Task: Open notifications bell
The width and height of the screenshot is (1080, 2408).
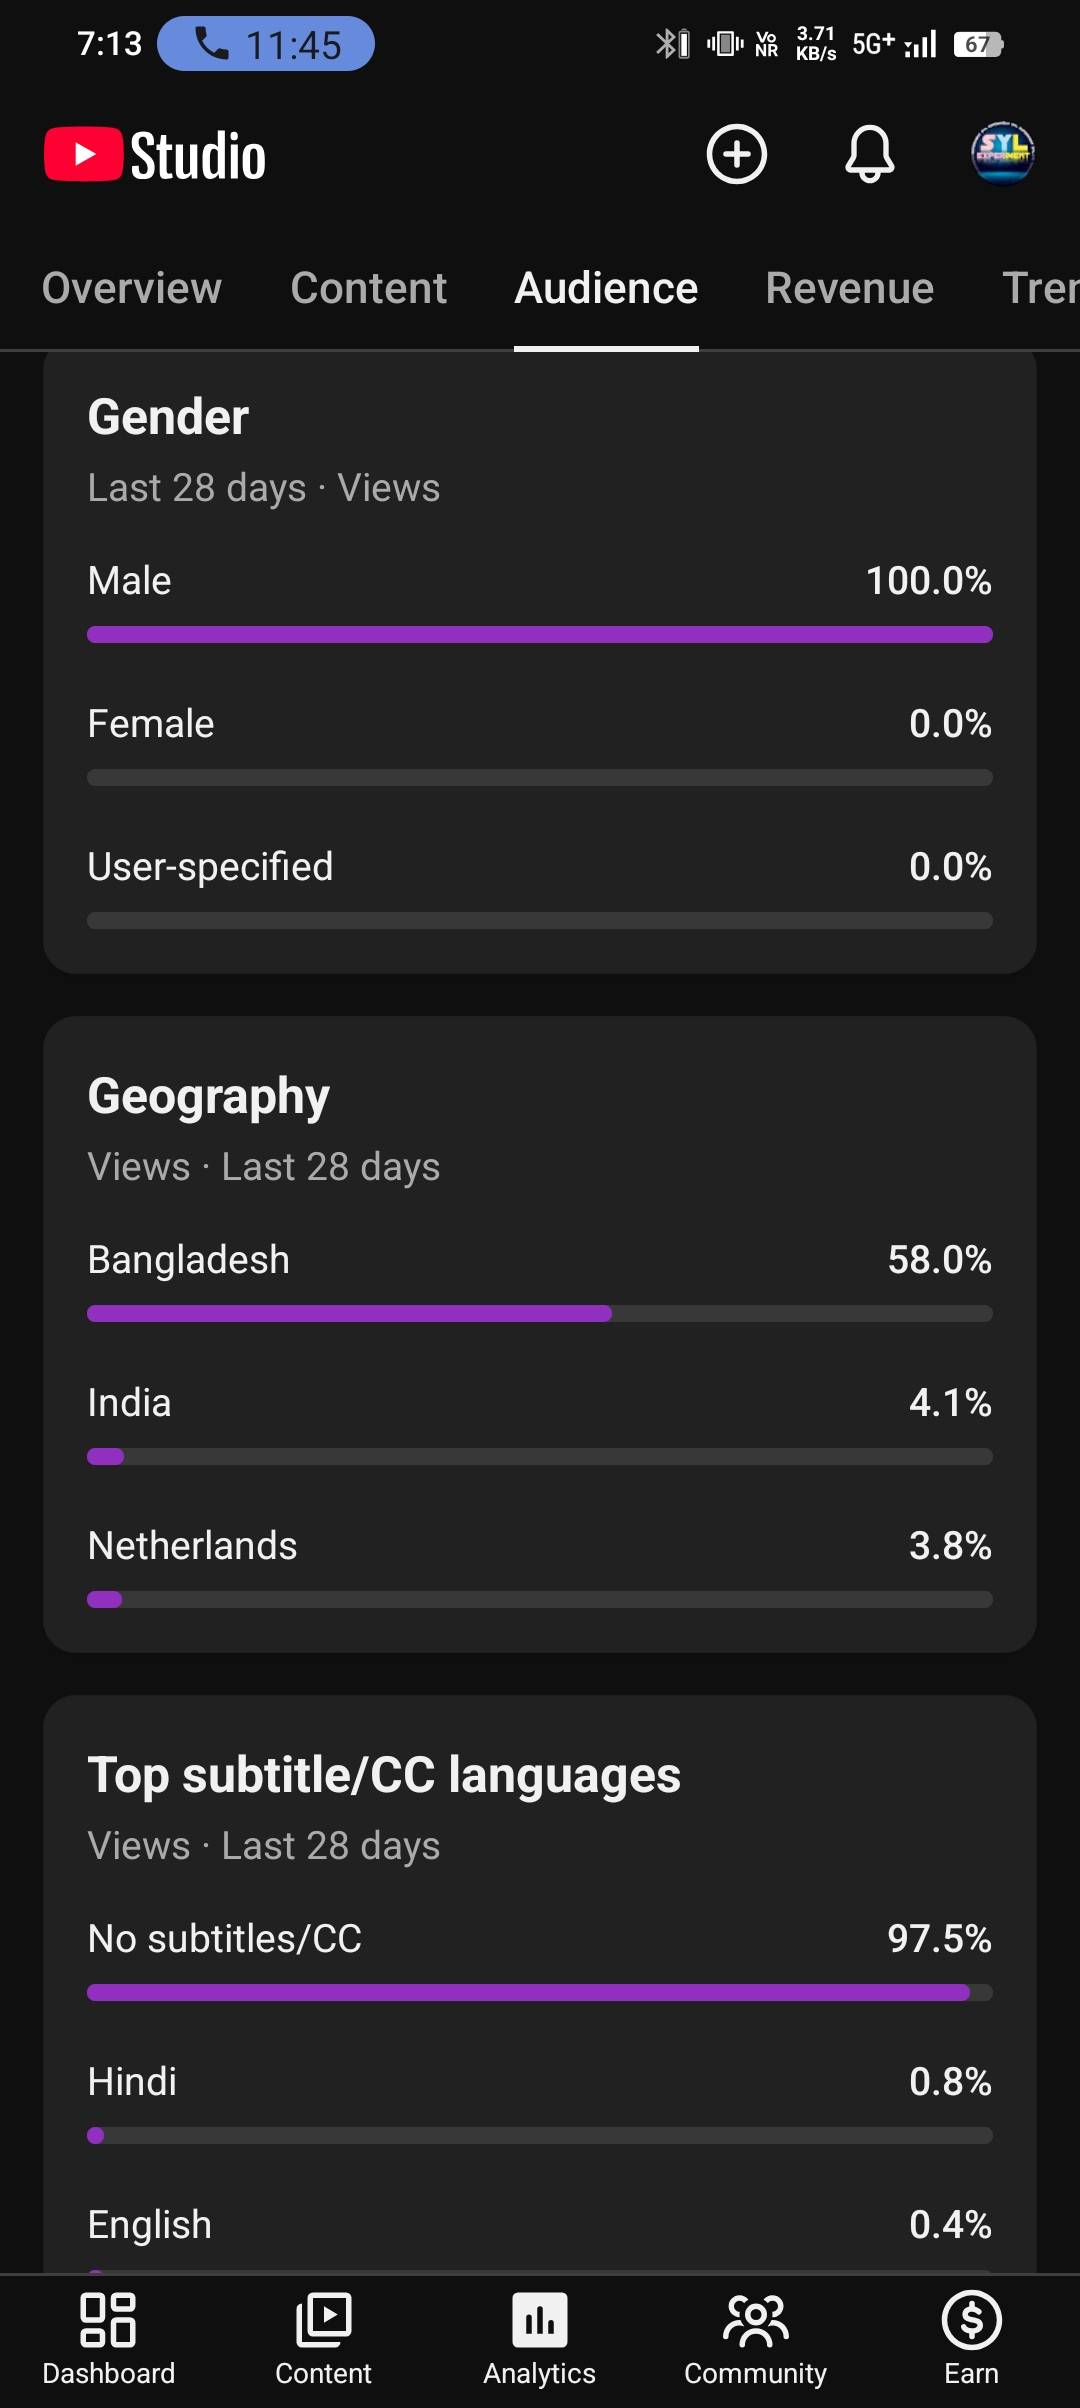Action: coord(869,155)
